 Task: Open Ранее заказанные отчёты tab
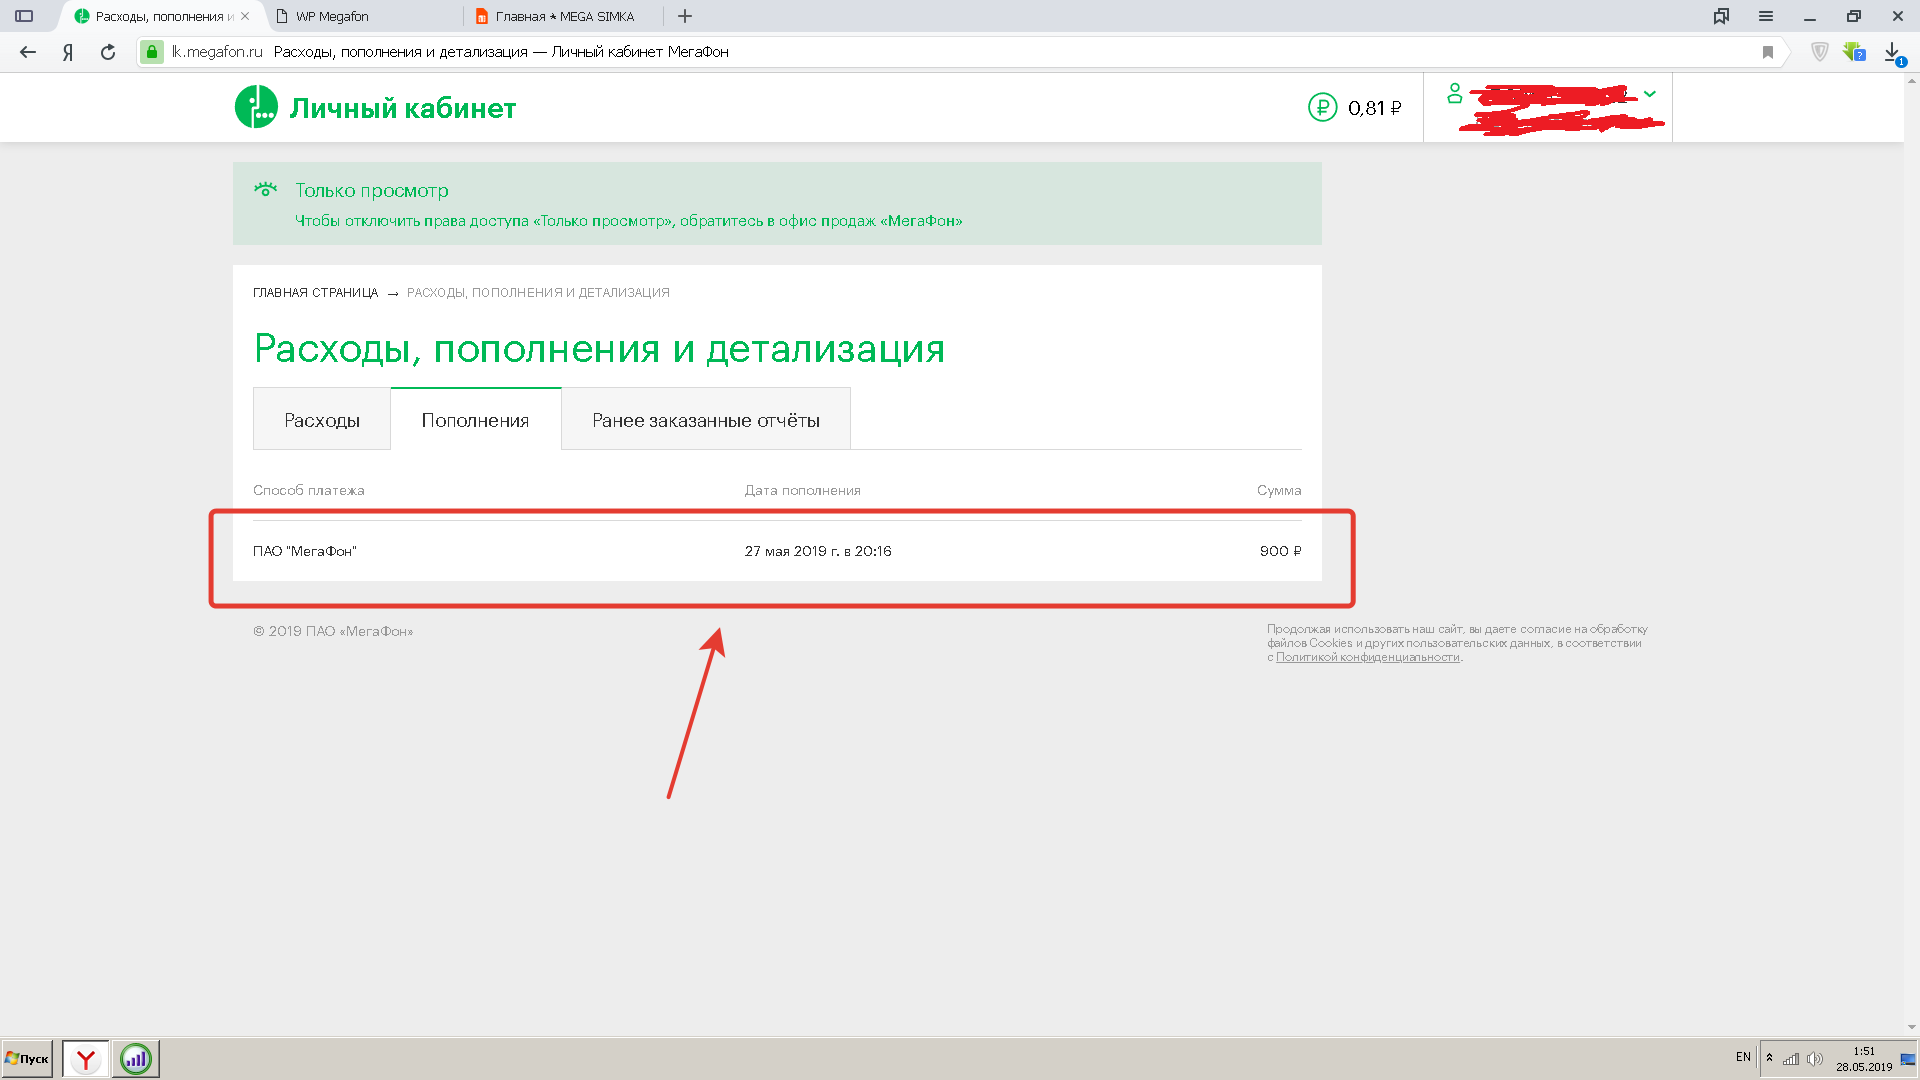706,420
